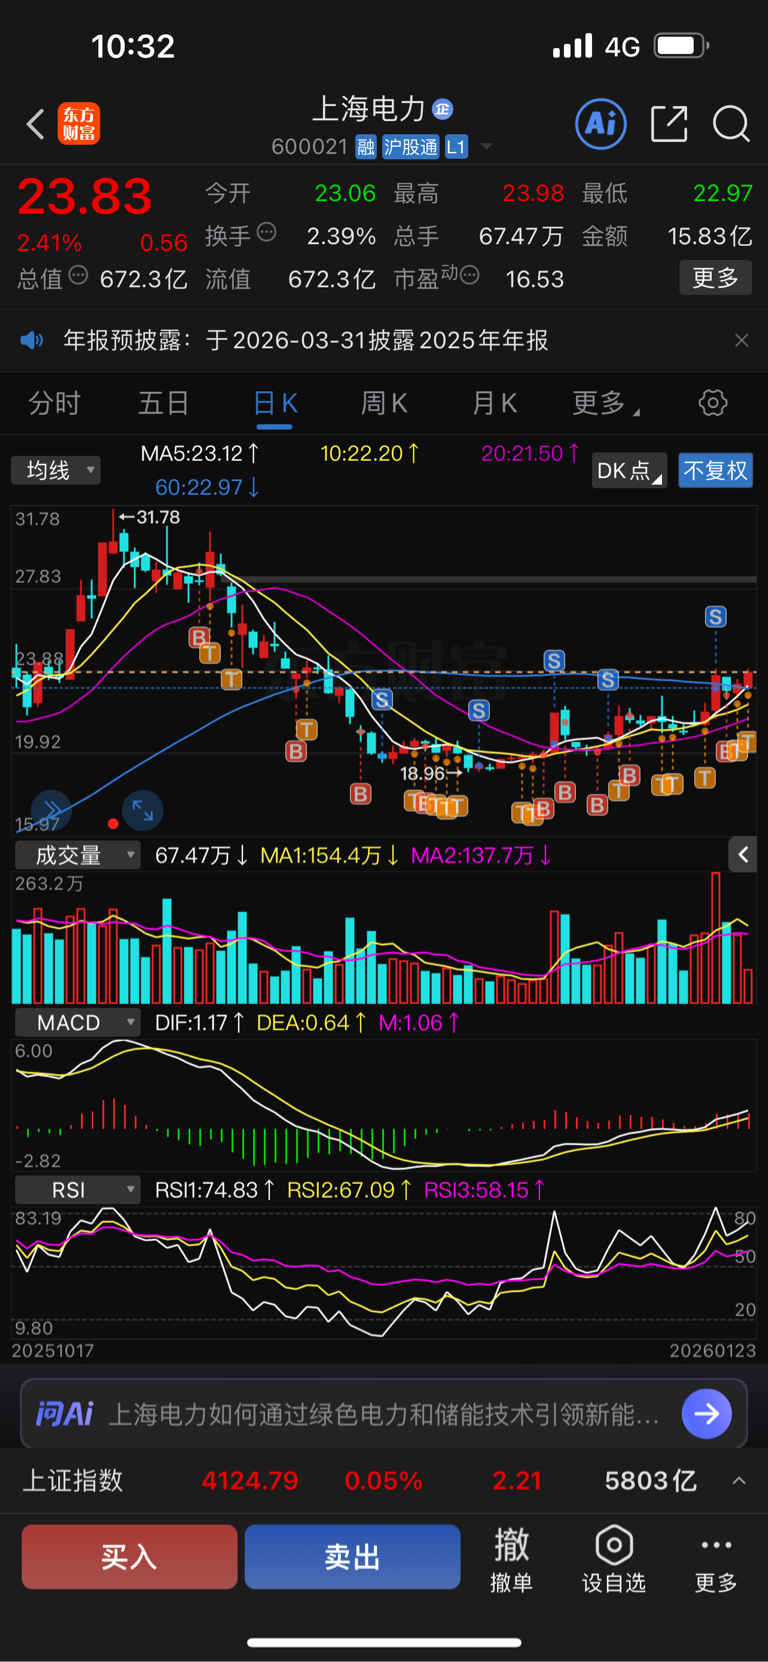Switch to the 周K tab

384,404
